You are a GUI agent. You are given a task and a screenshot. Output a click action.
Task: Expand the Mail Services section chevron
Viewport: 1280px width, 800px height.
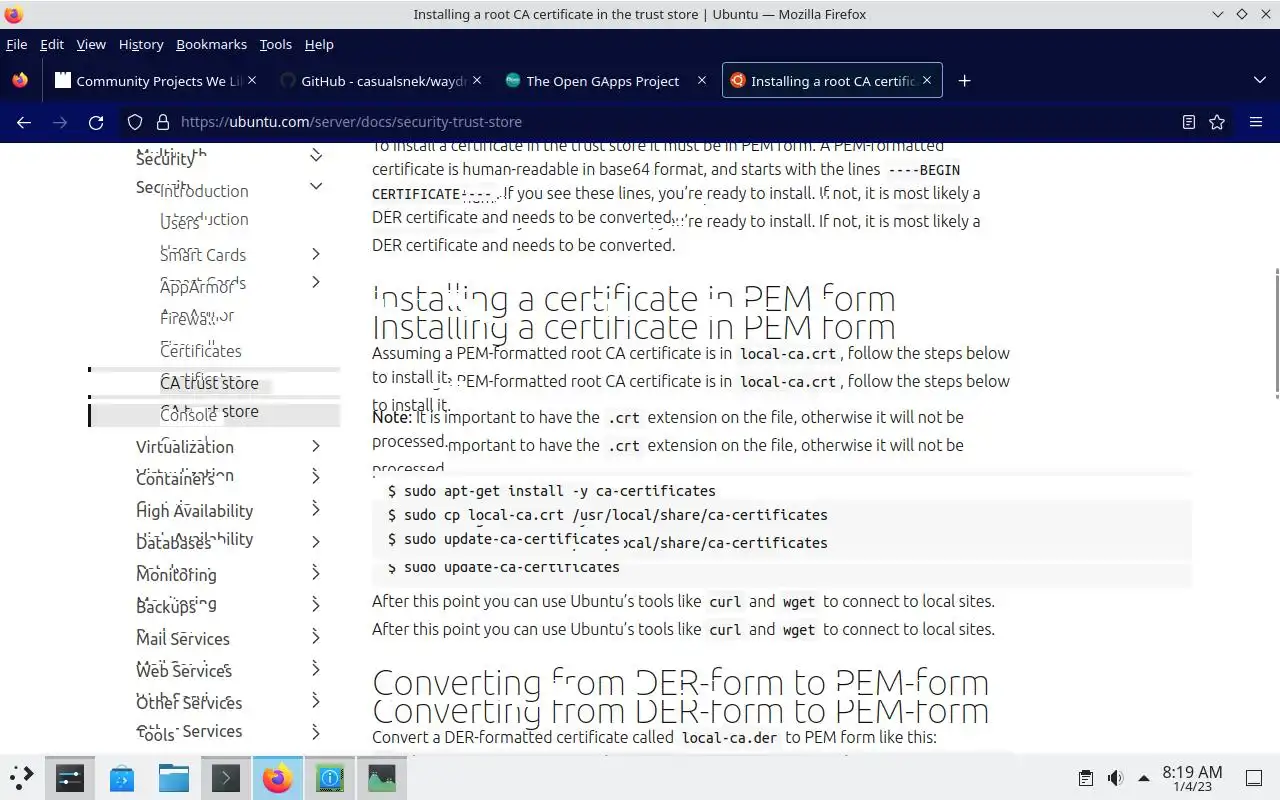coord(315,637)
